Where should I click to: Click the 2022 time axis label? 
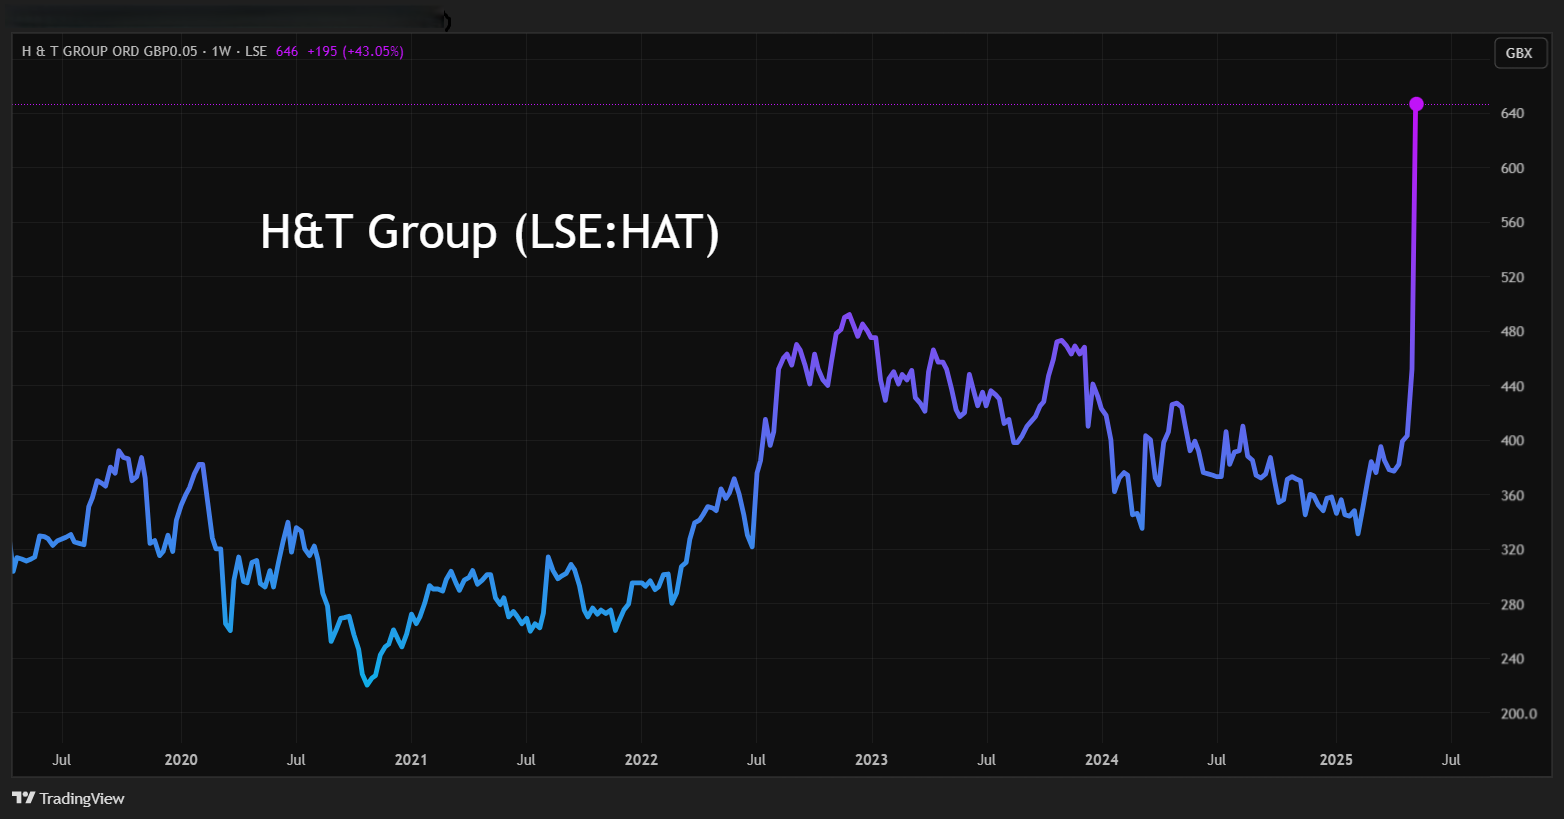click(x=641, y=759)
